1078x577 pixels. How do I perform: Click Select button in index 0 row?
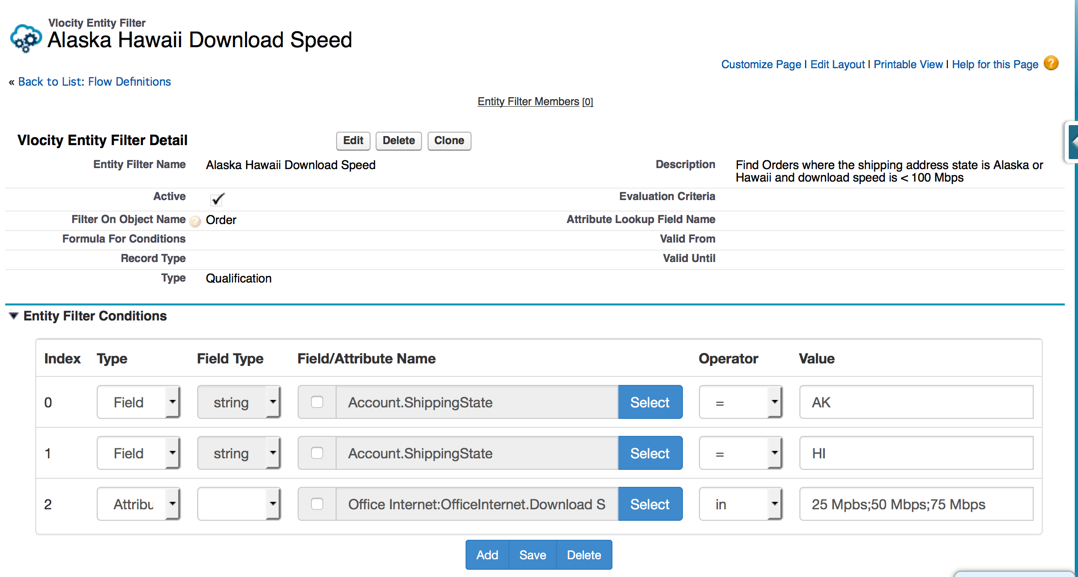(650, 402)
